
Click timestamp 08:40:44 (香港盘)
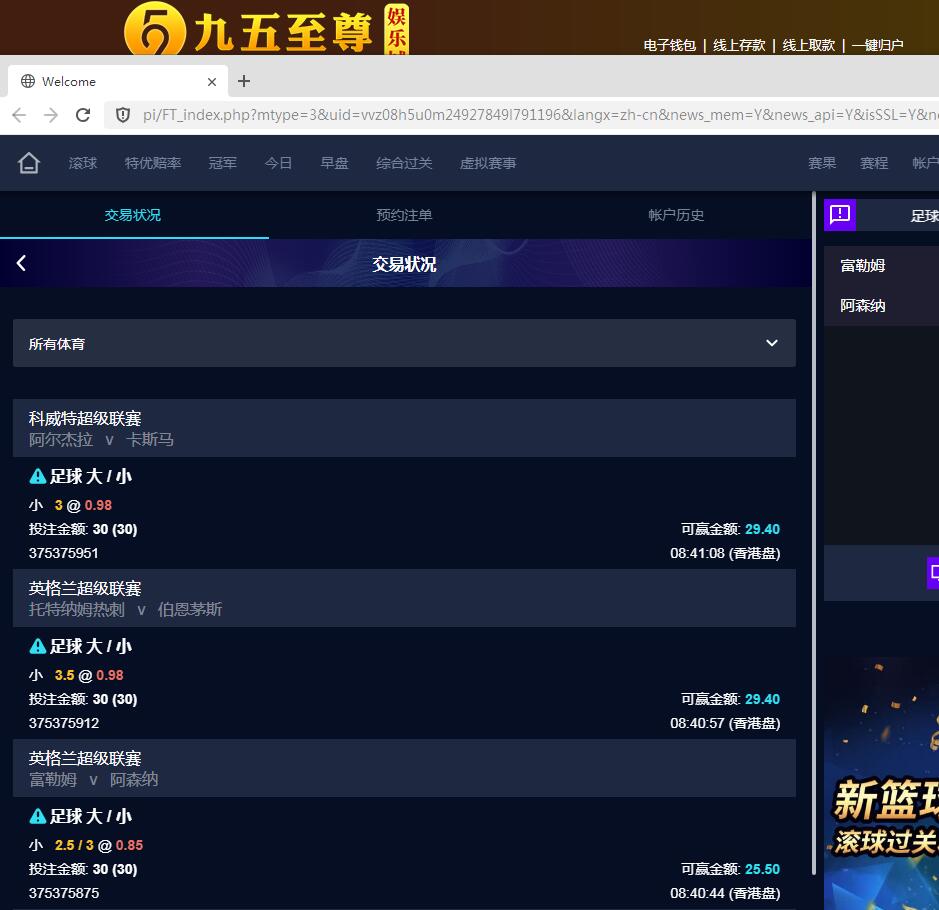point(725,893)
